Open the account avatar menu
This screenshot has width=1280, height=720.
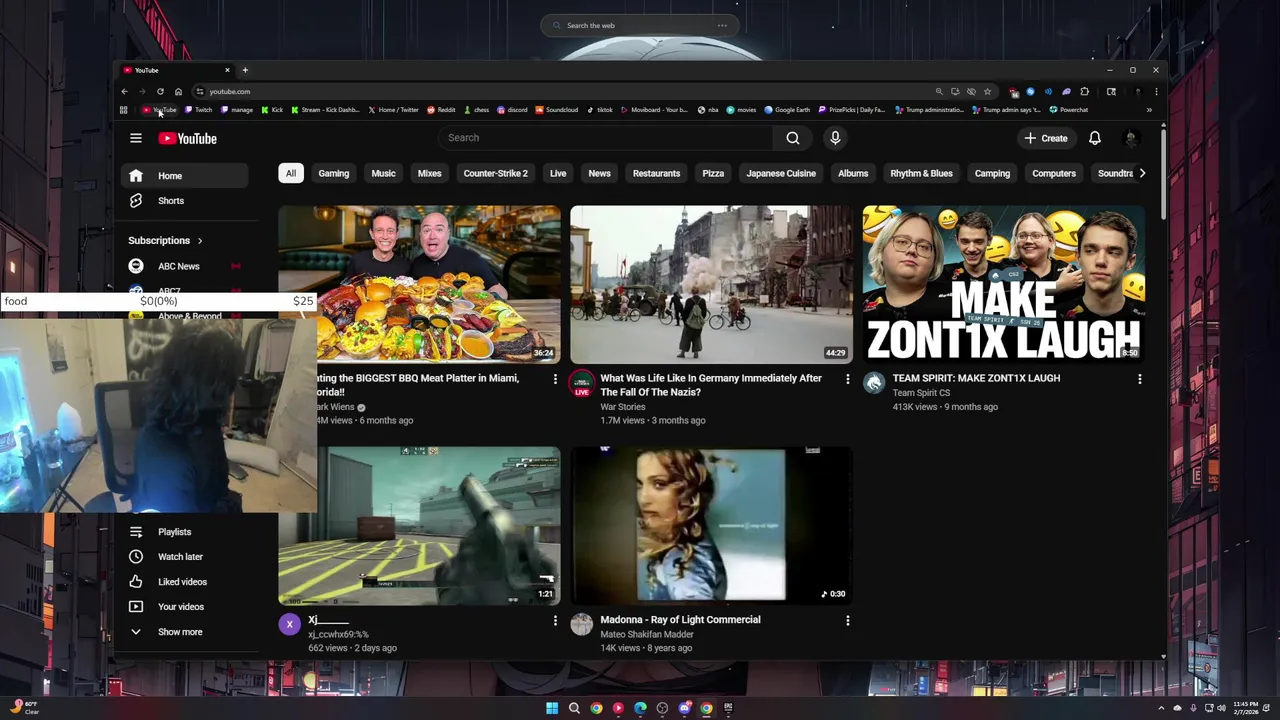pyautogui.click(x=1132, y=138)
